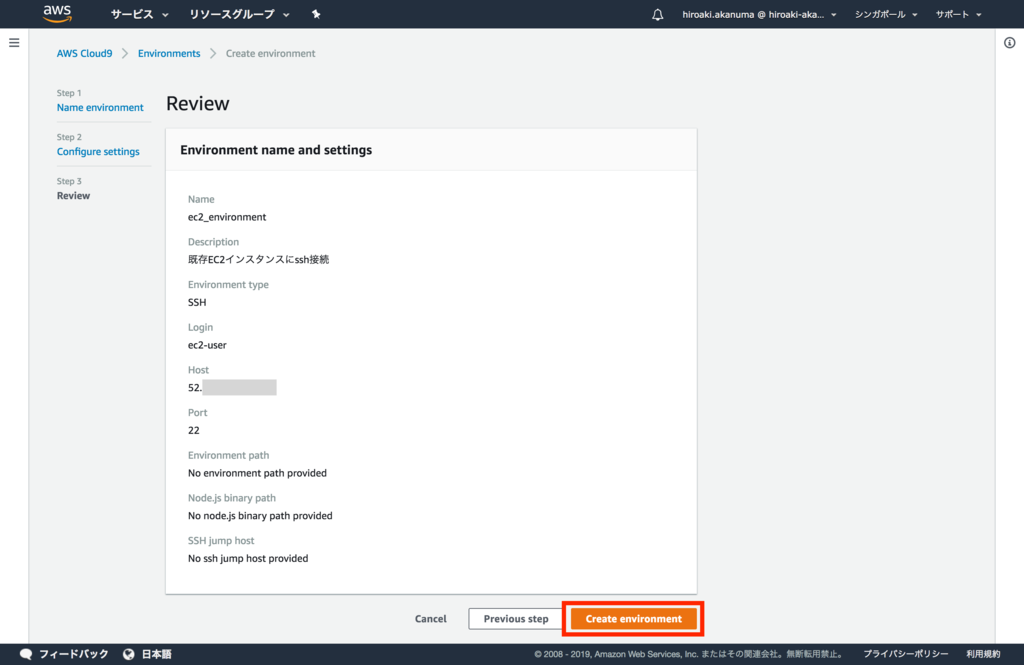Click the Create environment breadcrumb text
The image size is (1024, 665).
270,54
